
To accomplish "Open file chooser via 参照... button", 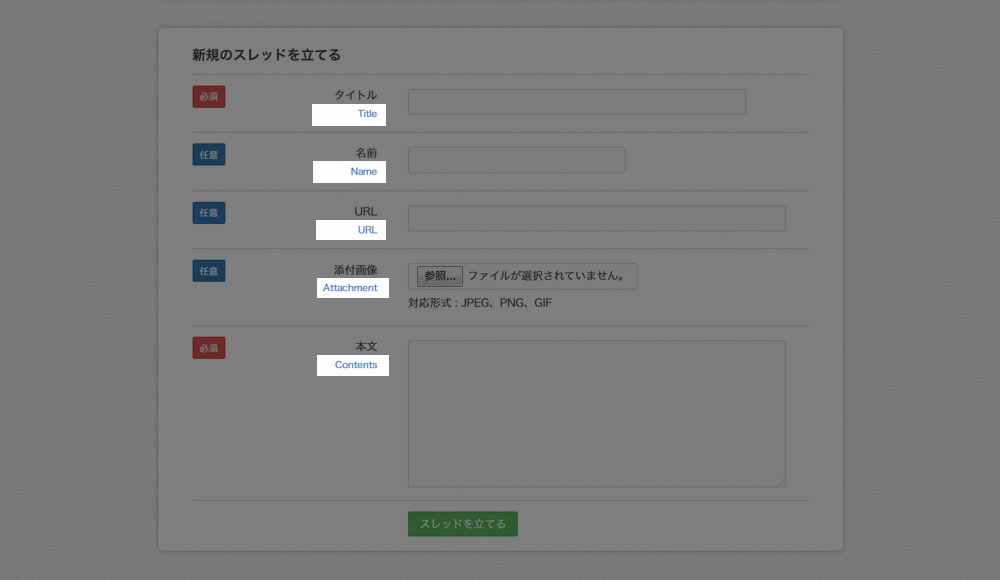I will tap(439, 276).
